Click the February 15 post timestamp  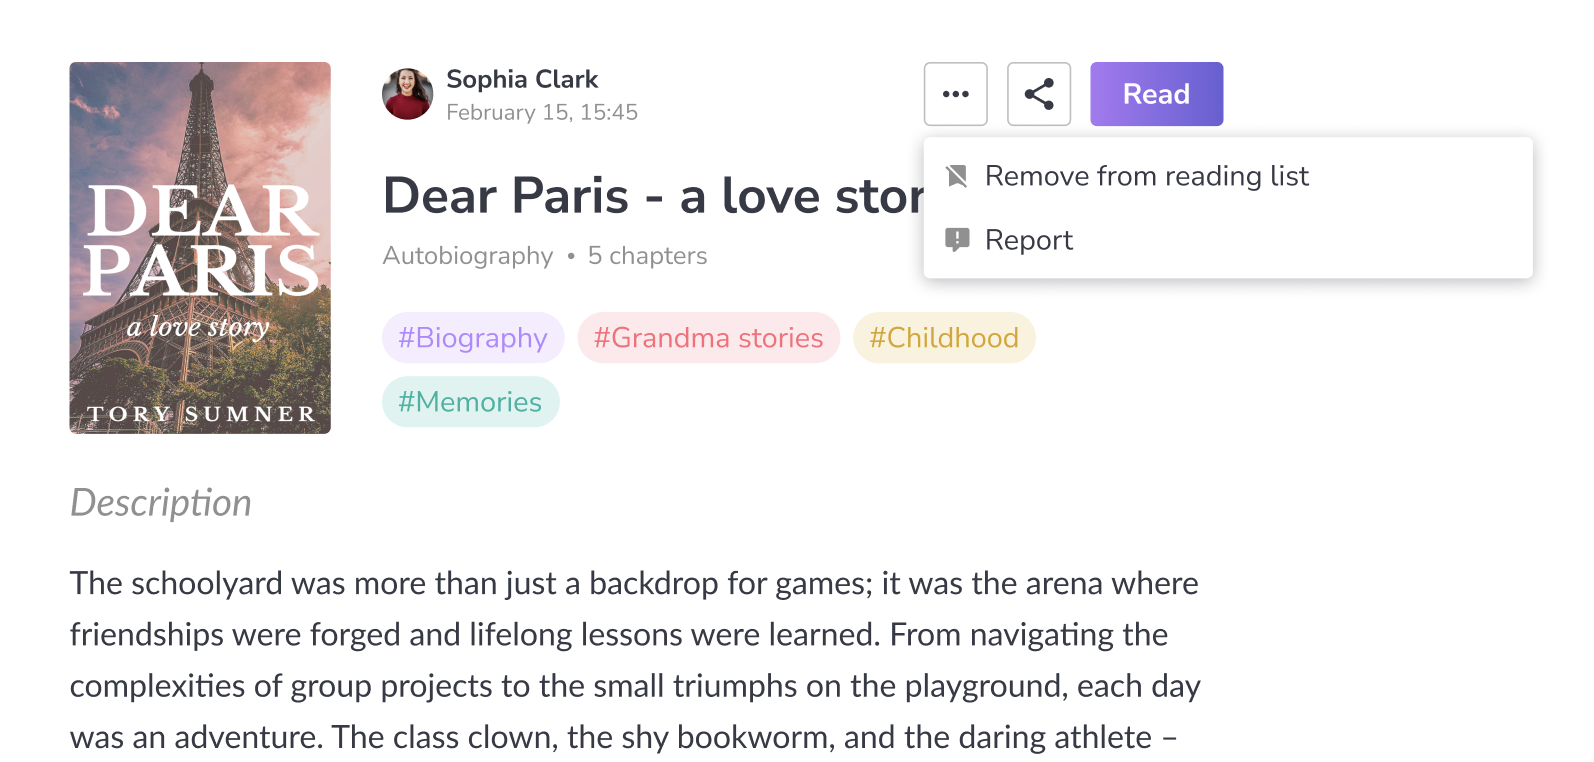541,112
